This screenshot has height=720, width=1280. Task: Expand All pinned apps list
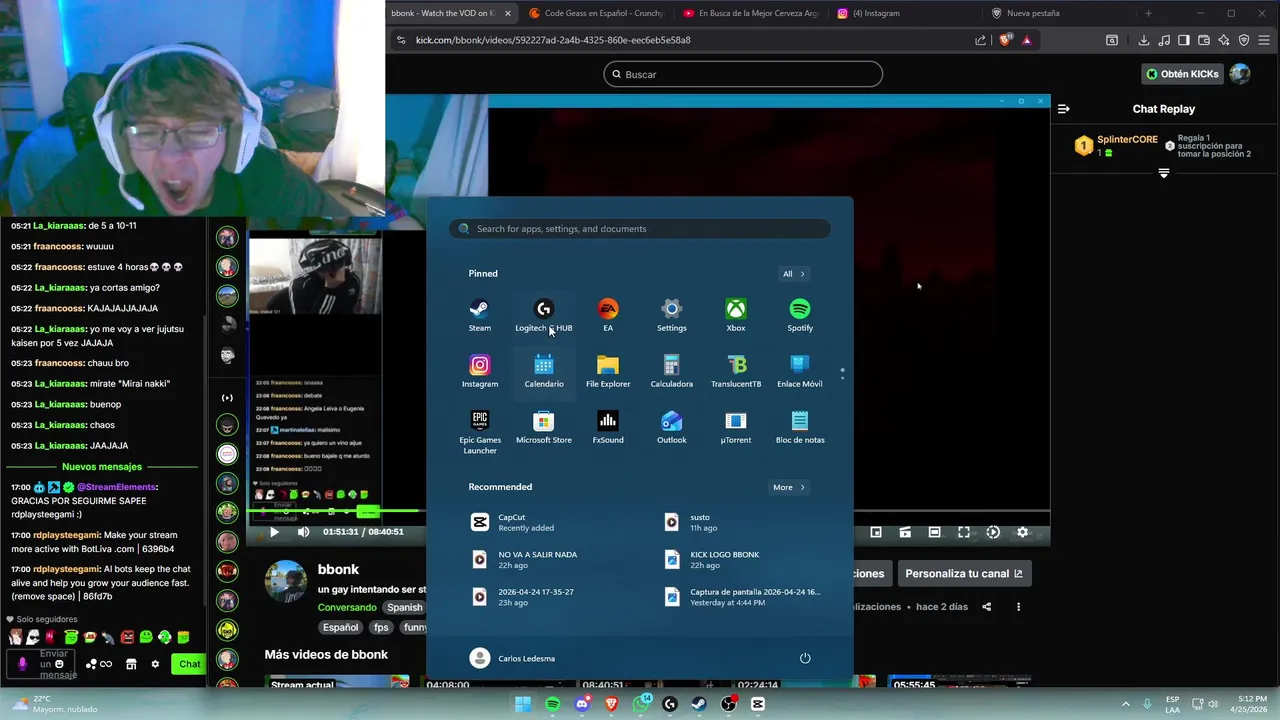[794, 274]
